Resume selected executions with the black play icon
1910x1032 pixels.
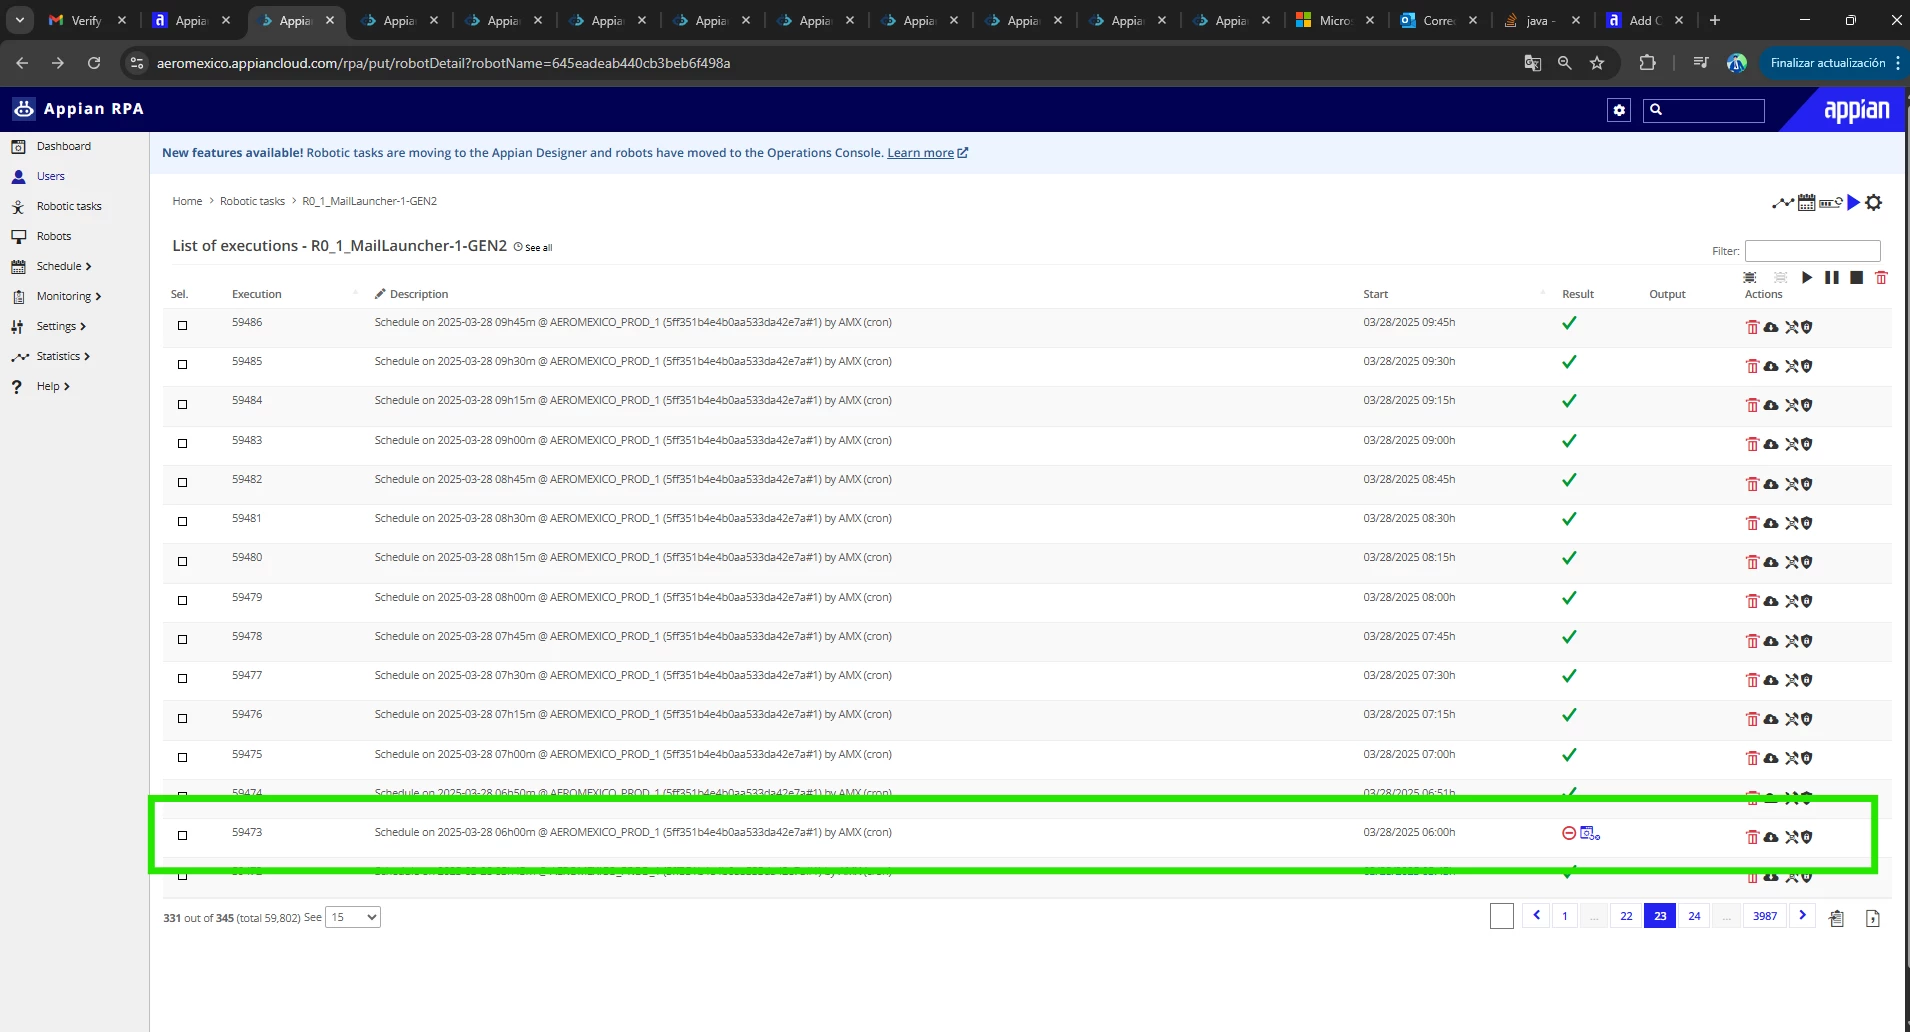click(1807, 278)
